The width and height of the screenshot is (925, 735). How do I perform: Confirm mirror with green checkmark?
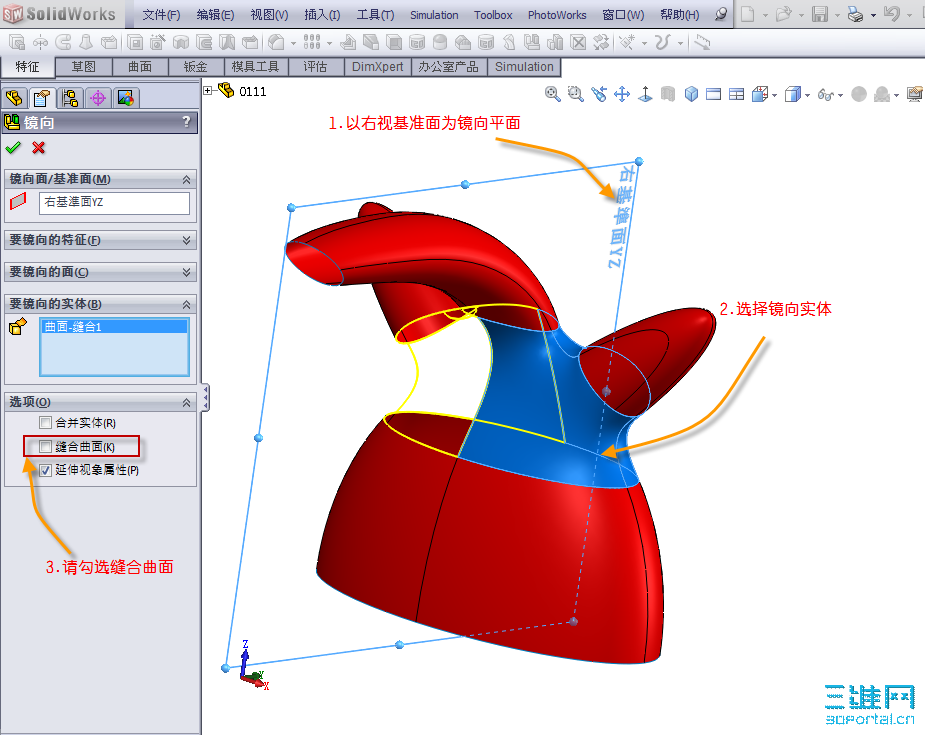13,147
